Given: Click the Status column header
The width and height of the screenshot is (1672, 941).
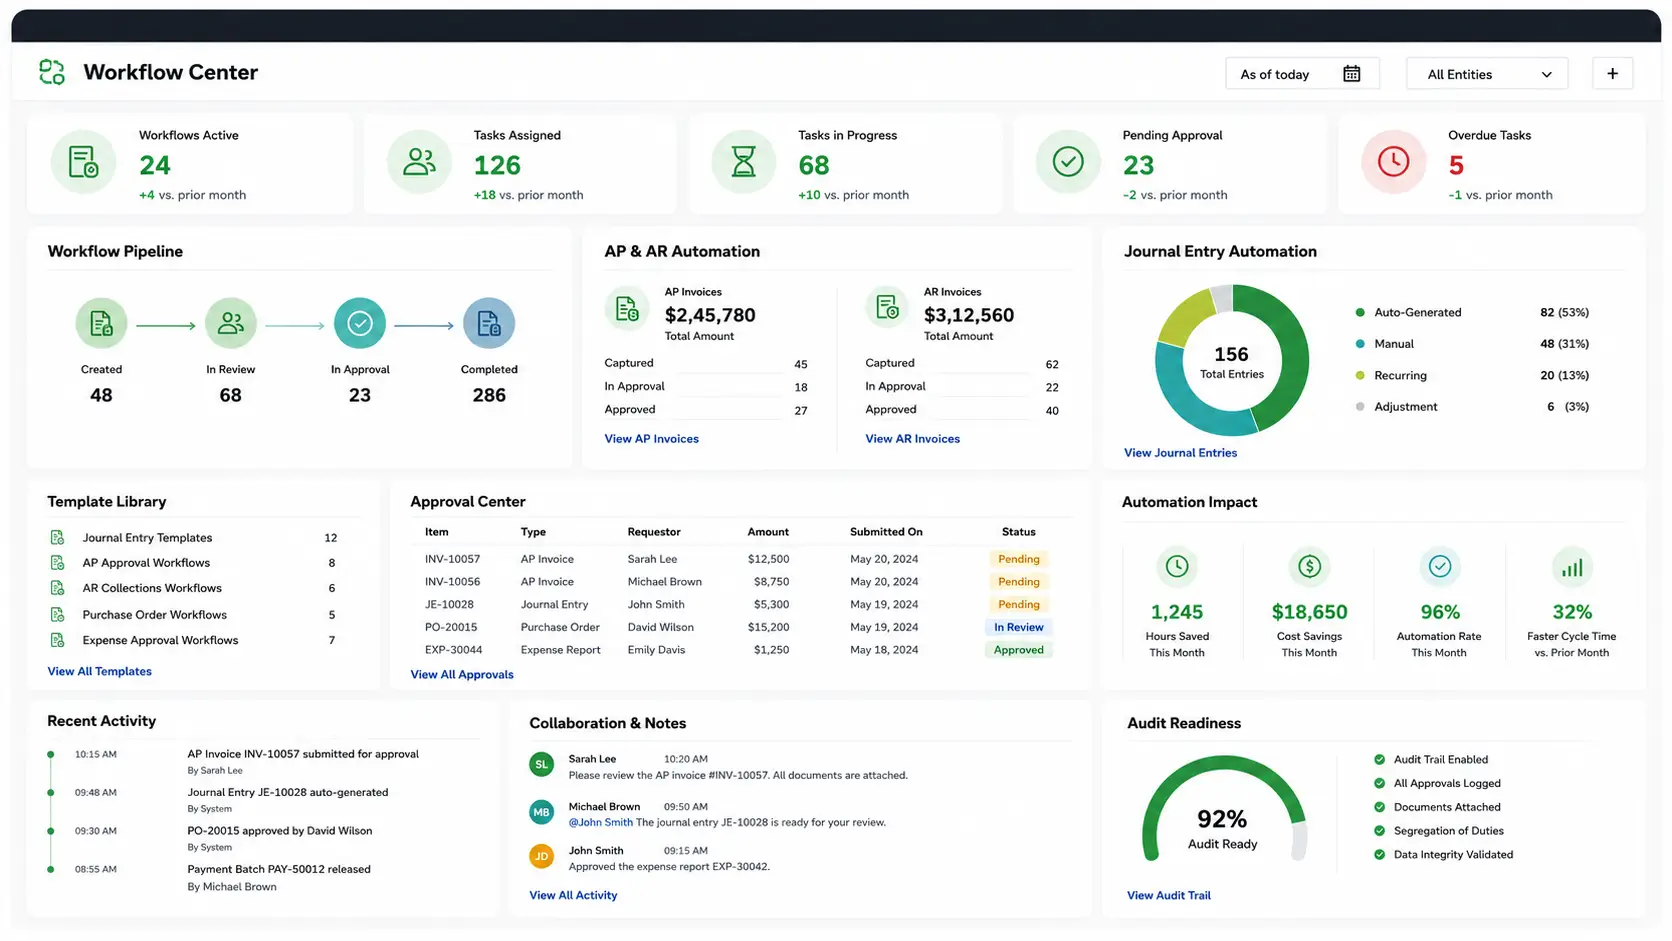Looking at the screenshot, I should (1019, 532).
